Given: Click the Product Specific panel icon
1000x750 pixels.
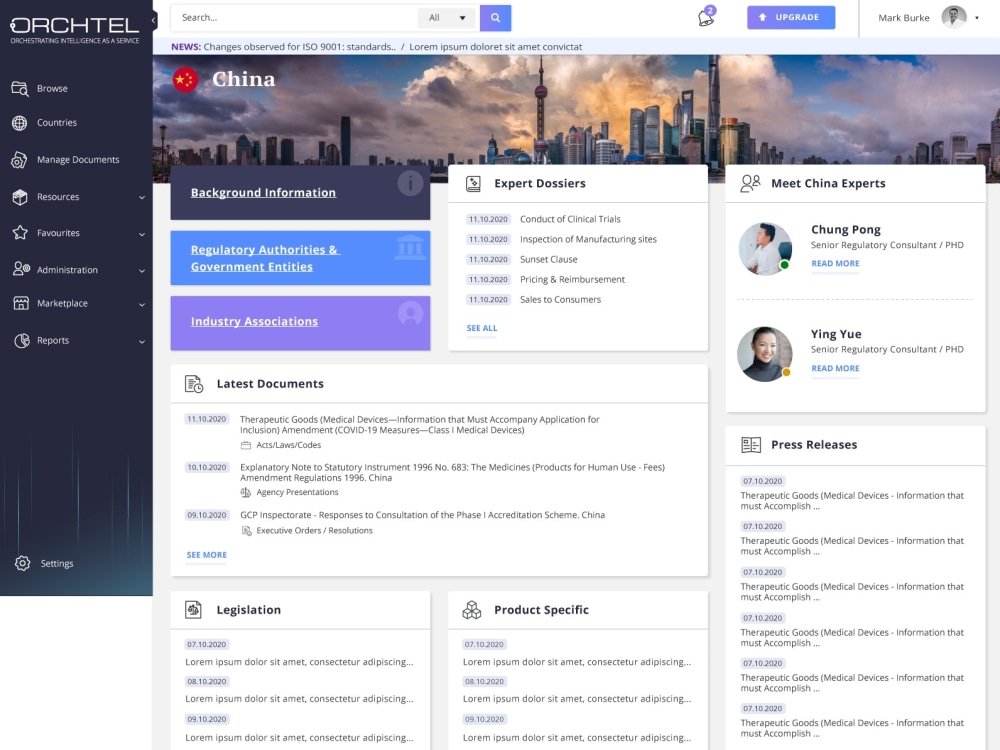Looking at the screenshot, I should click(x=472, y=609).
